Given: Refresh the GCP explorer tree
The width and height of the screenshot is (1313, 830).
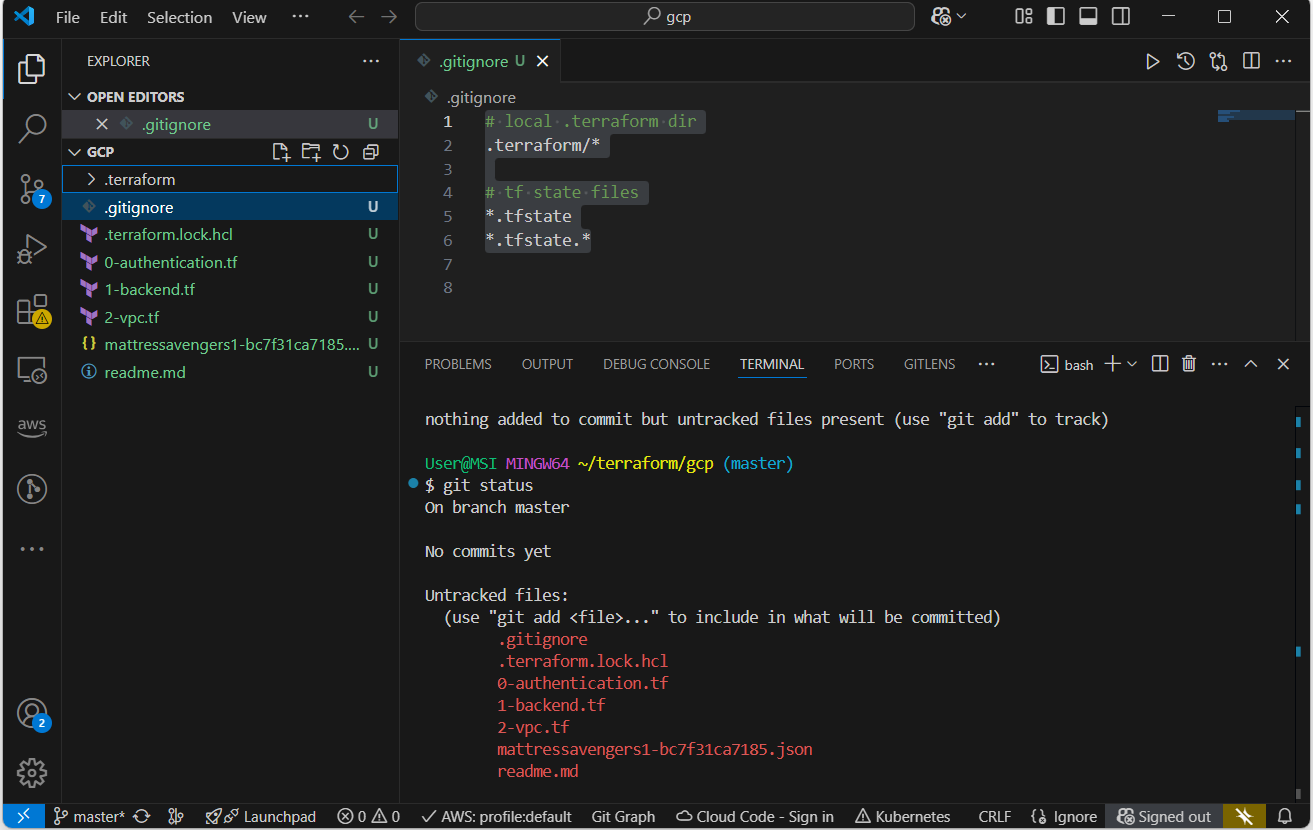Looking at the screenshot, I should click(341, 152).
